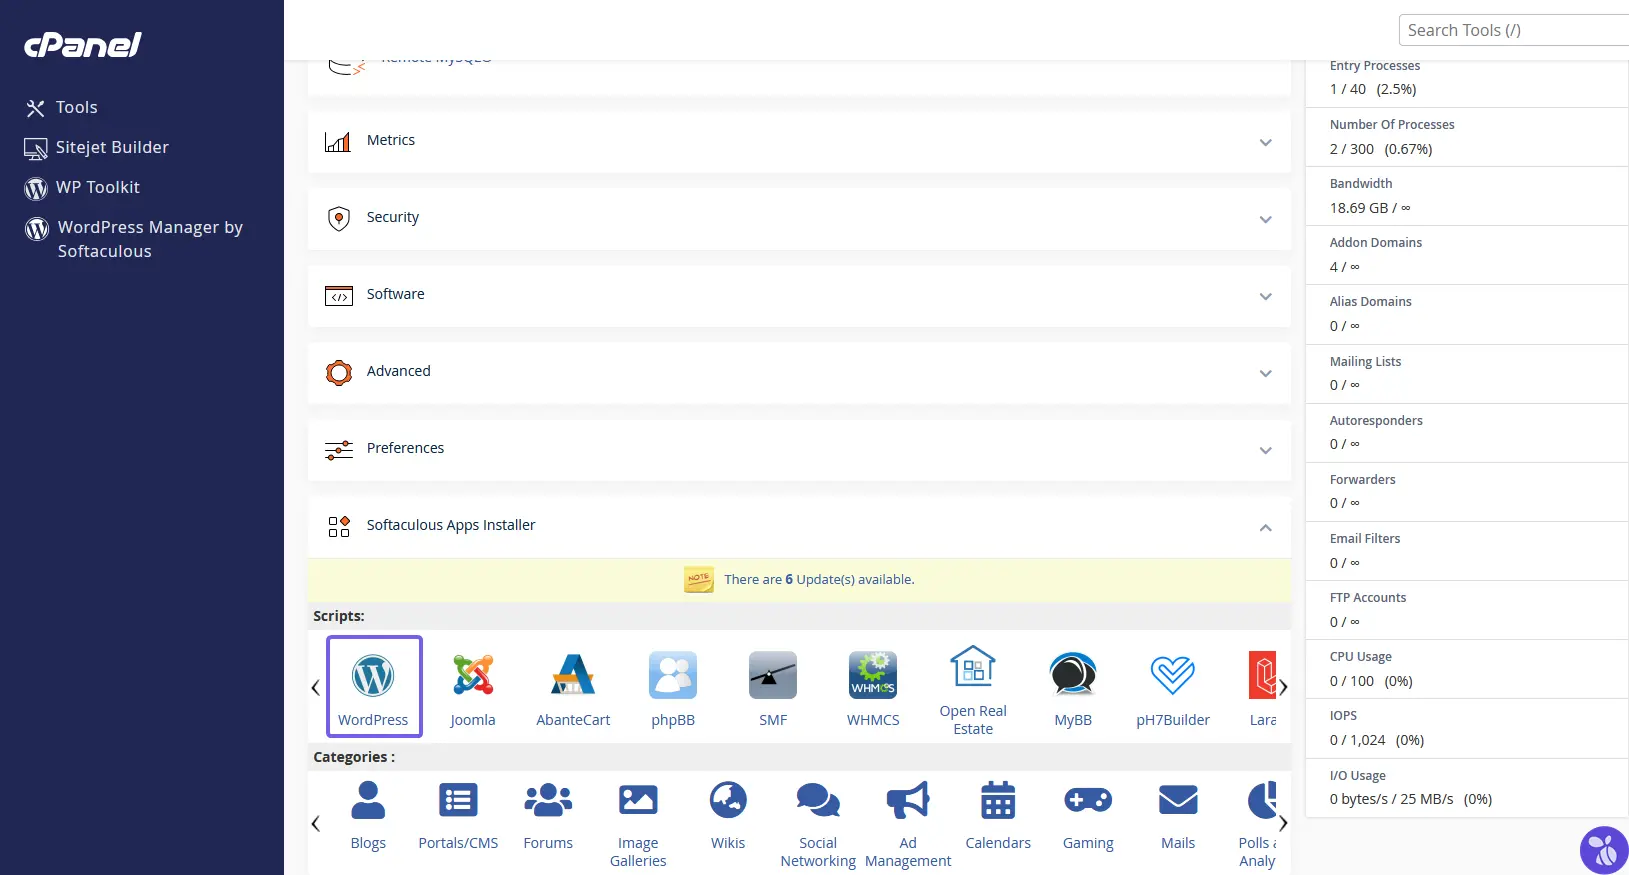Viewport: 1629px width, 875px height.
Task: Open the Software section heading
Action: [x=395, y=294]
